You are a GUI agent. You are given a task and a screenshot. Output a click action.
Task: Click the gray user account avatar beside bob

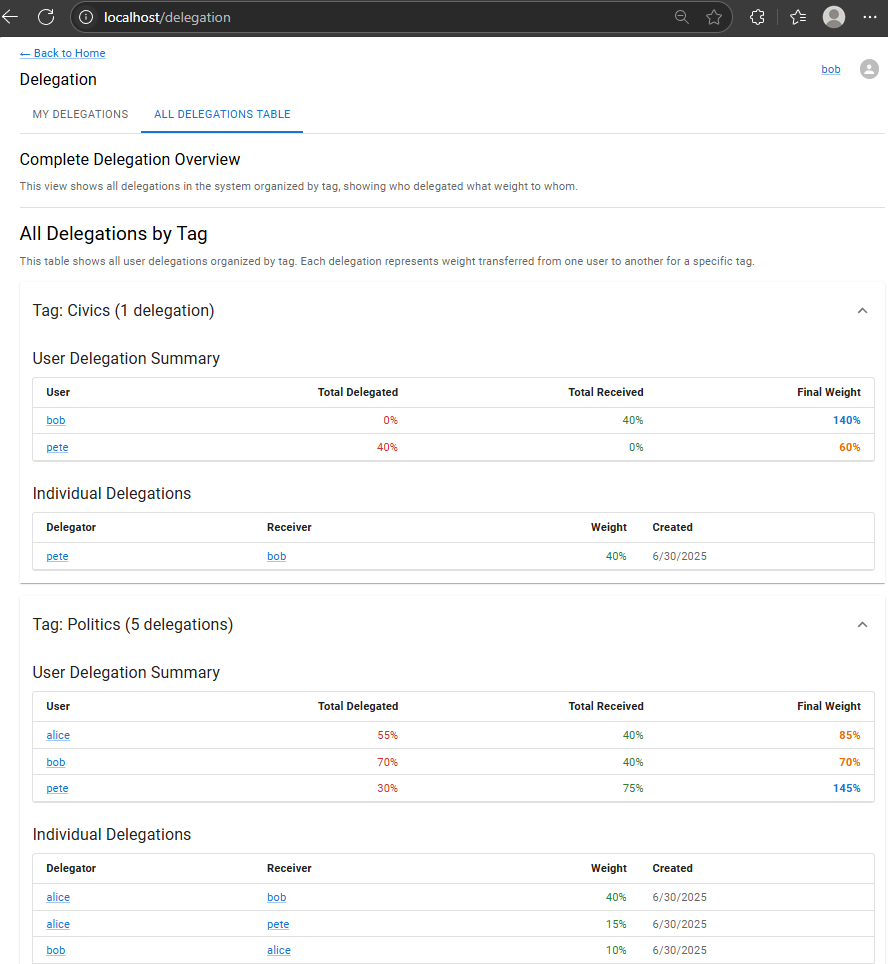tap(869, 69)
